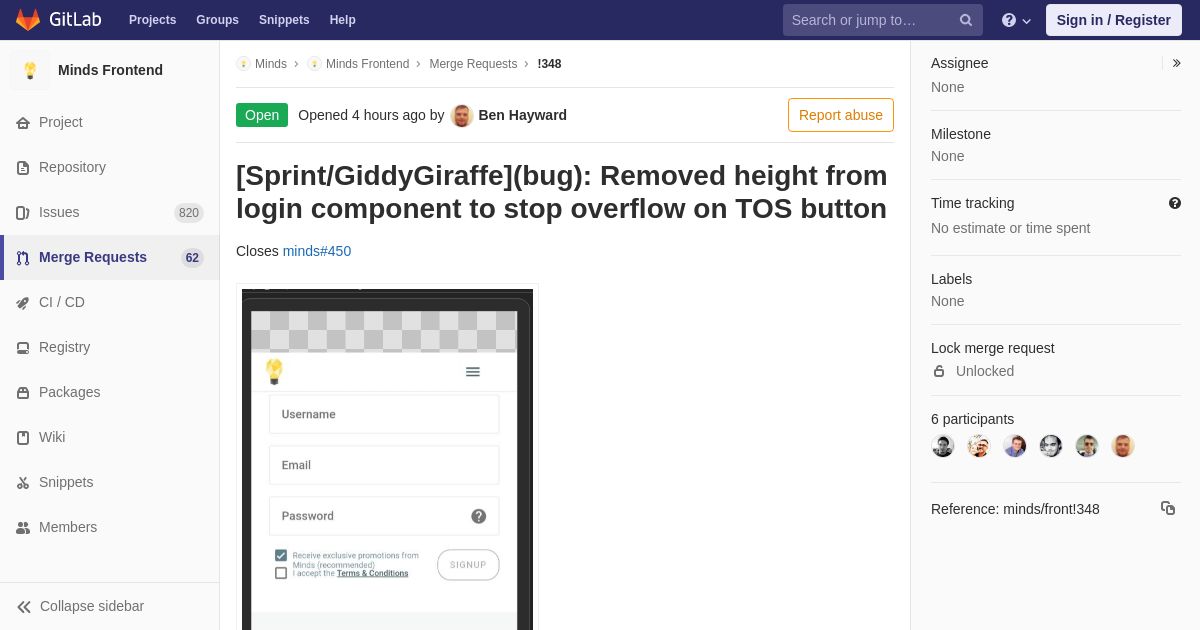Click the Ben Hayward author link
Image resolution: width=1200 pixels, height=630 pixels.
[x=522, y=115]
